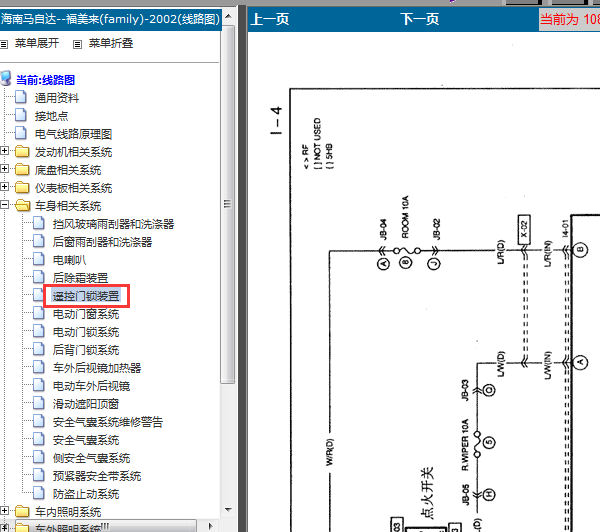Open 后背门锁系统 document icon
Image resolution: width=600 pixels, height=532 pixels.
[39, 349]
